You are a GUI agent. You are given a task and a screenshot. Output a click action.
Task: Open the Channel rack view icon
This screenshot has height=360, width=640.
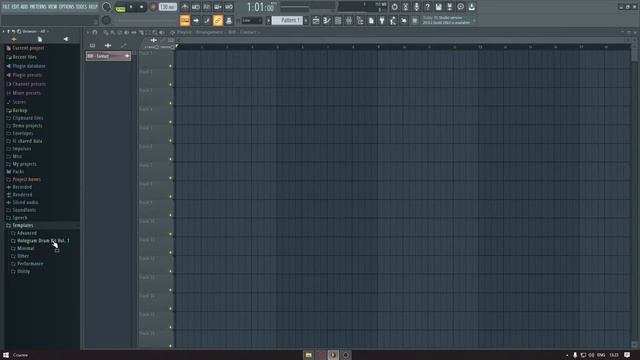pos(338,20)
